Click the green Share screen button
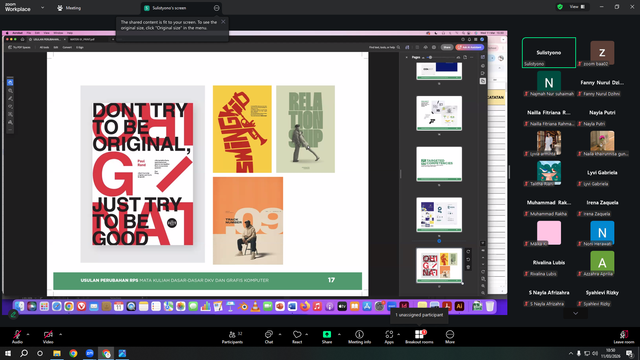 (x=327, y=337)
